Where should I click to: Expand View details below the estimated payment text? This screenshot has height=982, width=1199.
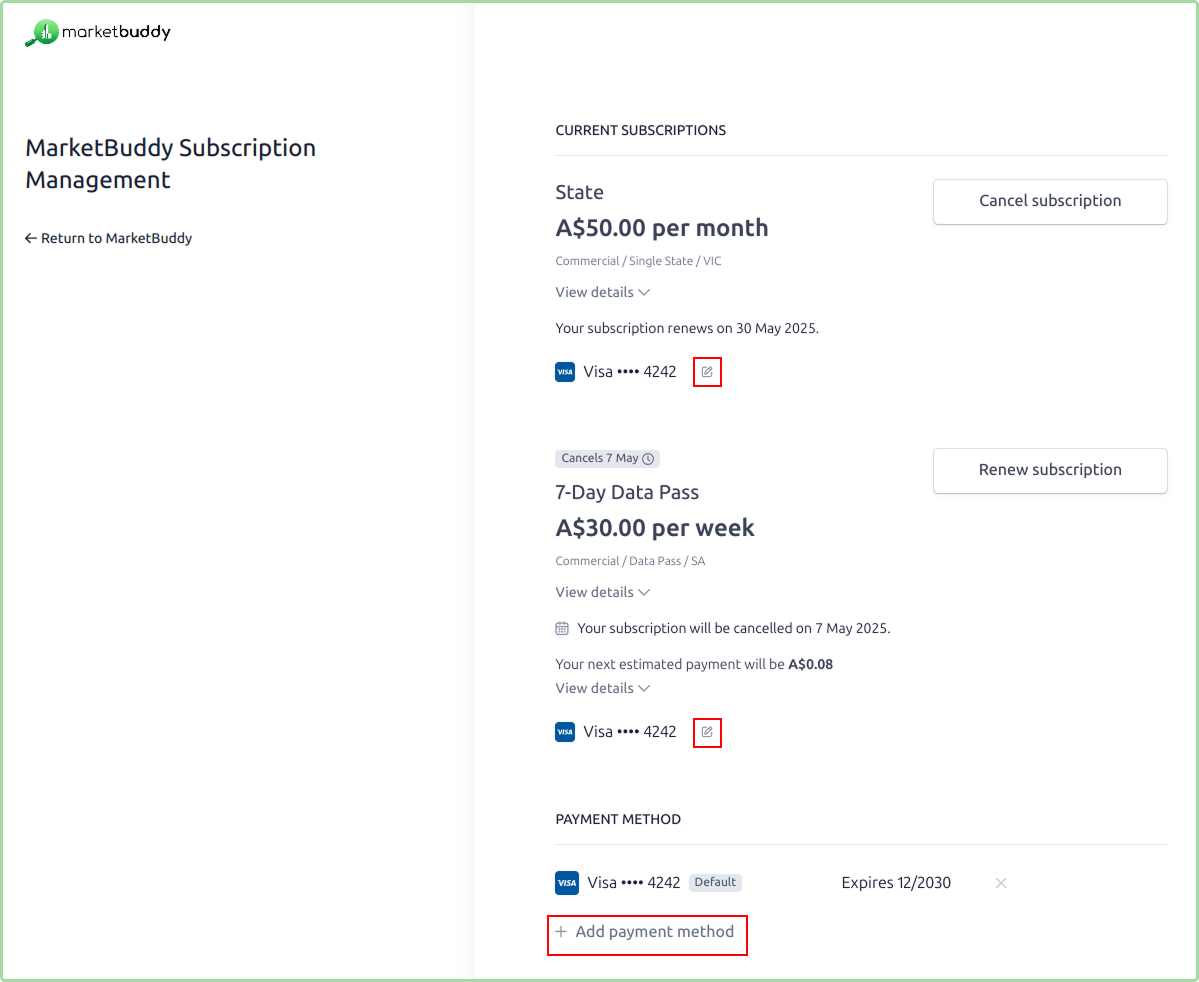coord(602,688)
